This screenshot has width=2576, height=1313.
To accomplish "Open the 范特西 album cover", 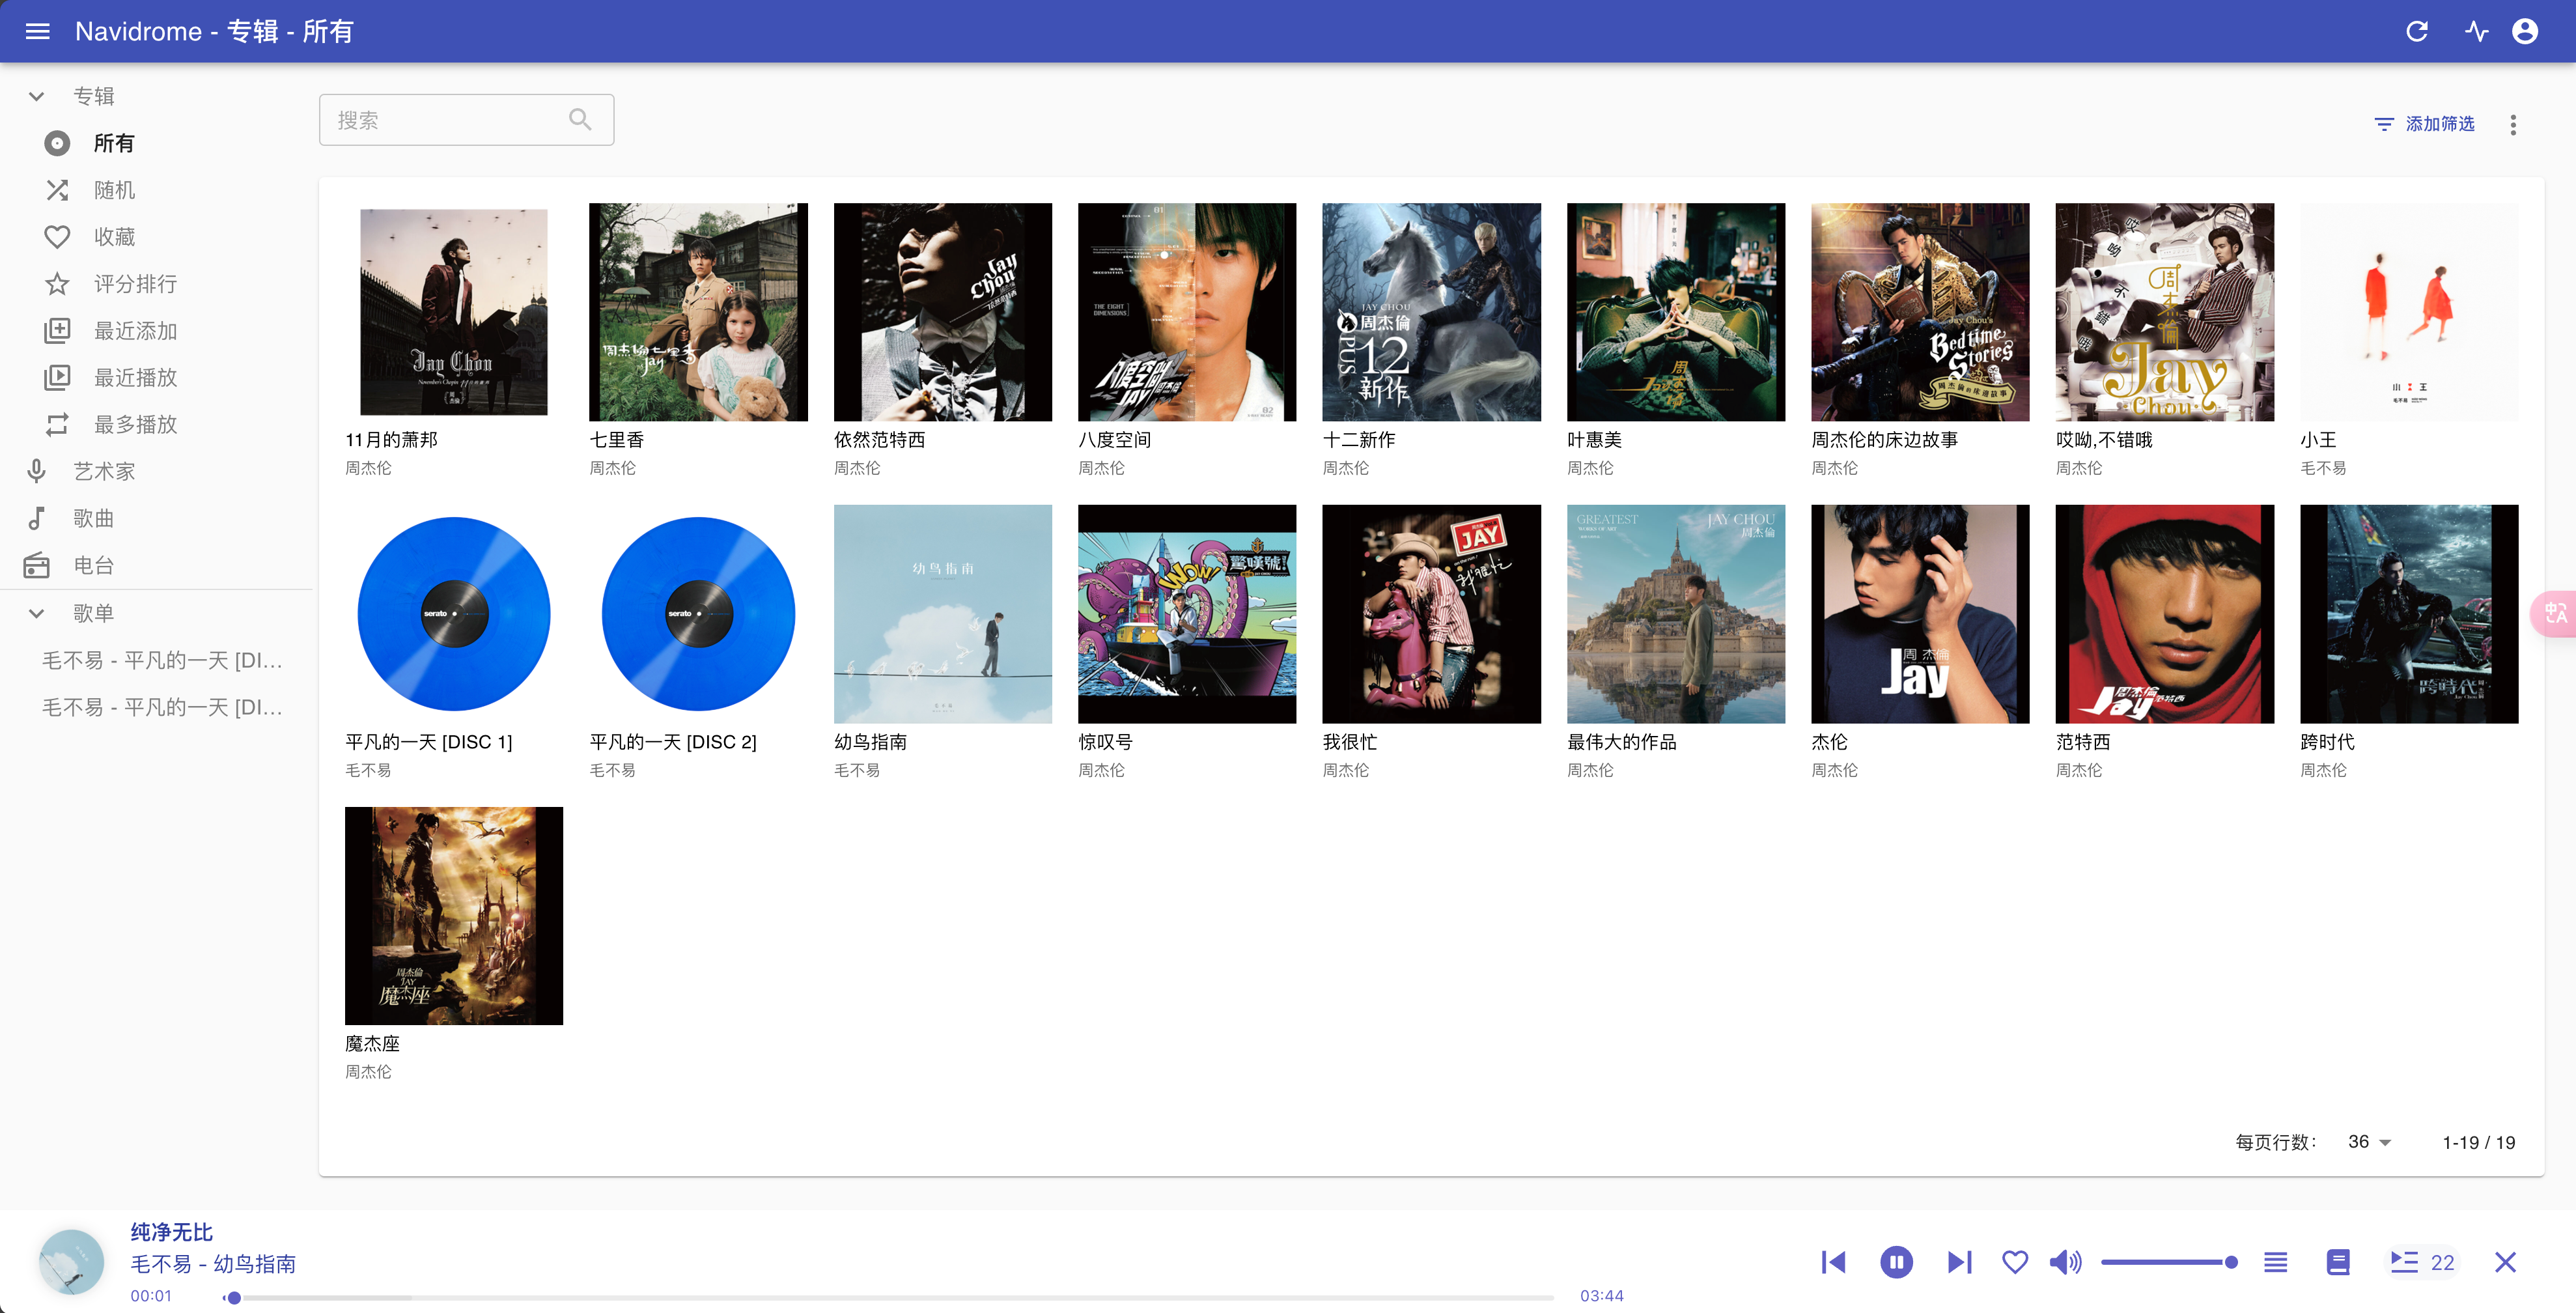I will (2165, 614).
